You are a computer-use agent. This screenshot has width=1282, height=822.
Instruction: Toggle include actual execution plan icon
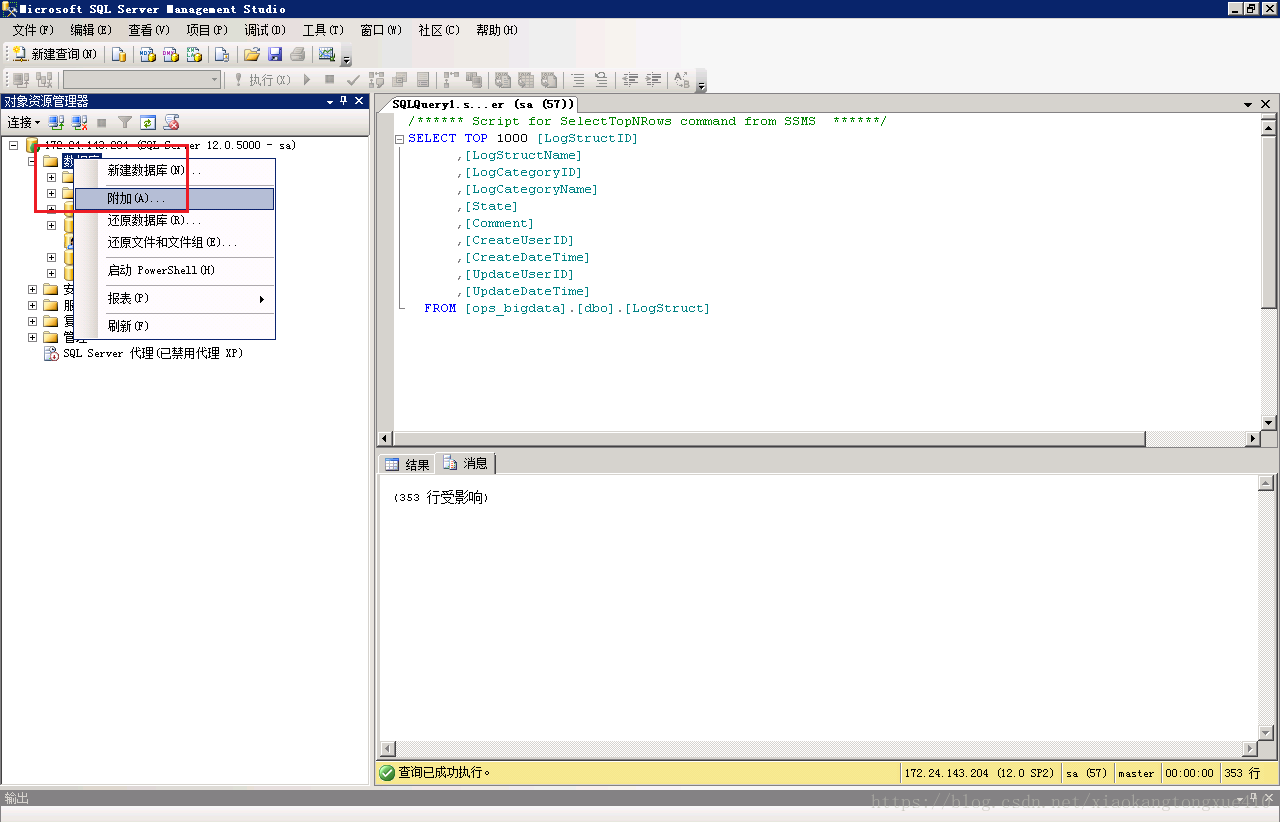[451, 79]
